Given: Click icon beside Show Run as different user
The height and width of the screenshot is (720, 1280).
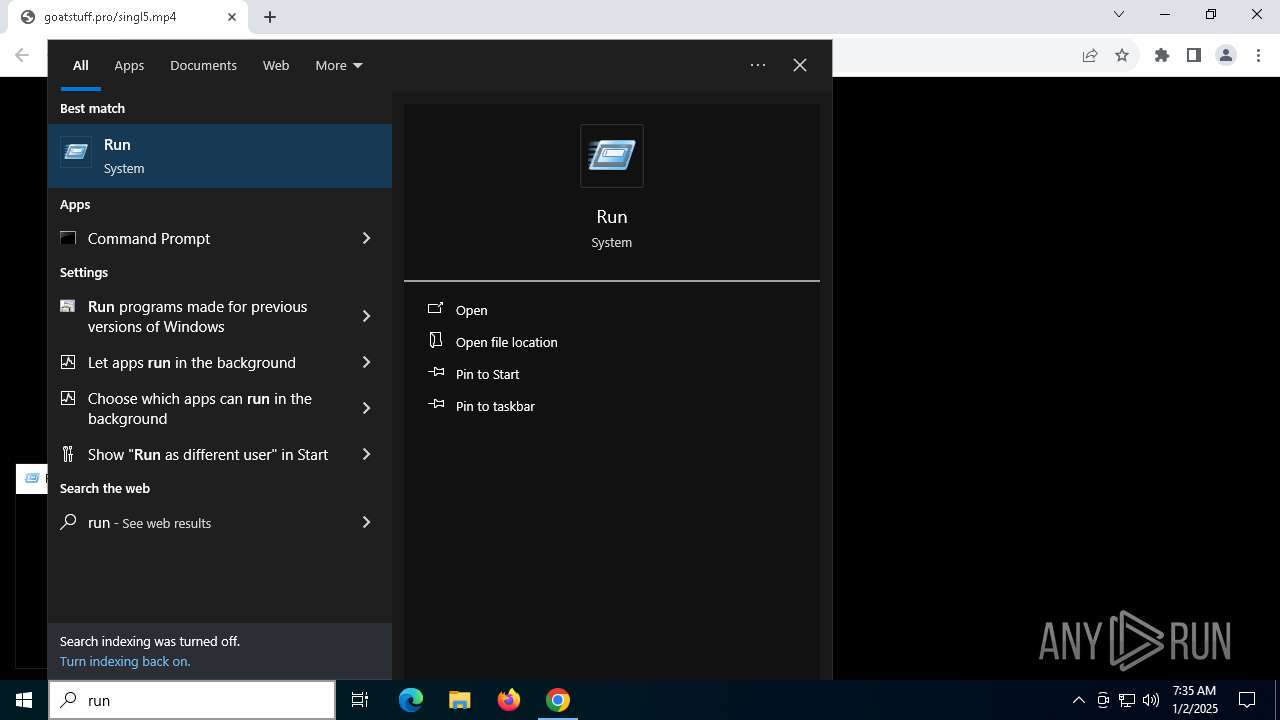Looking at the screenshot, I should pyautogui.click(x=68, y=454).
